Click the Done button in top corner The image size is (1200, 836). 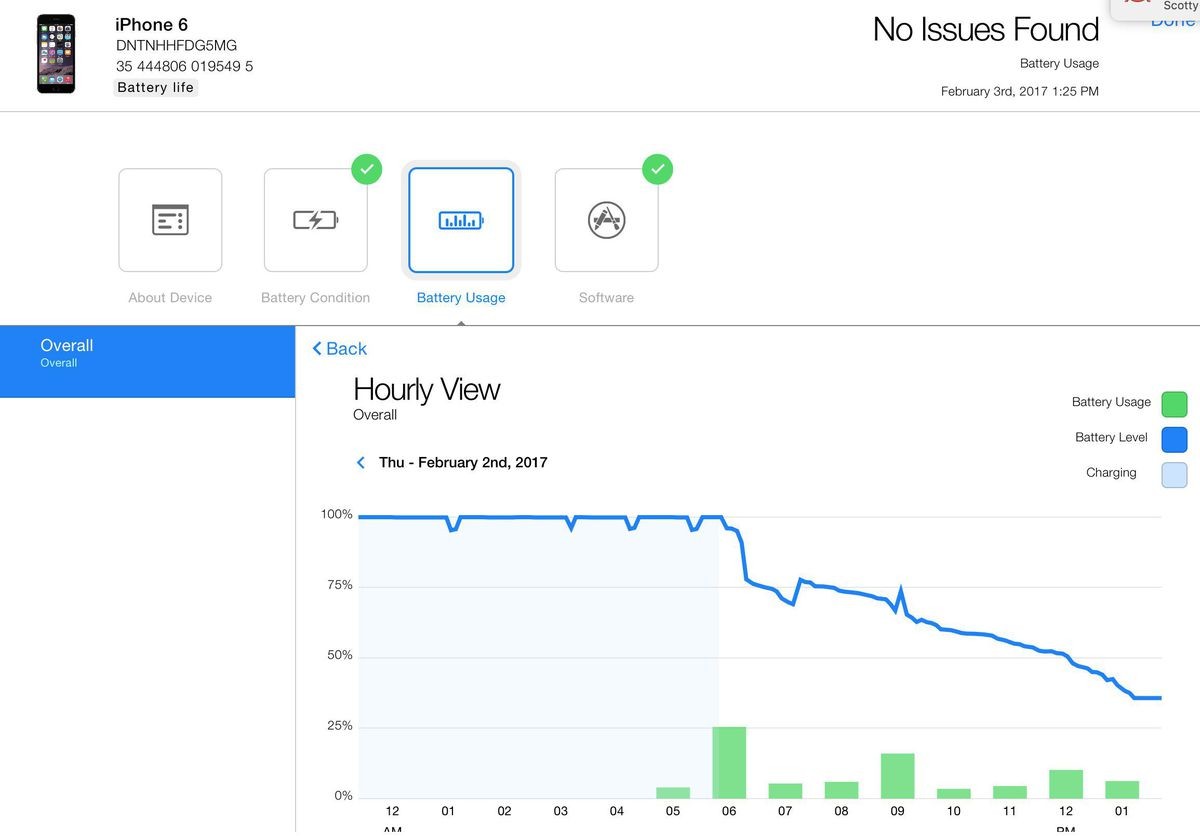point(1172,22)
